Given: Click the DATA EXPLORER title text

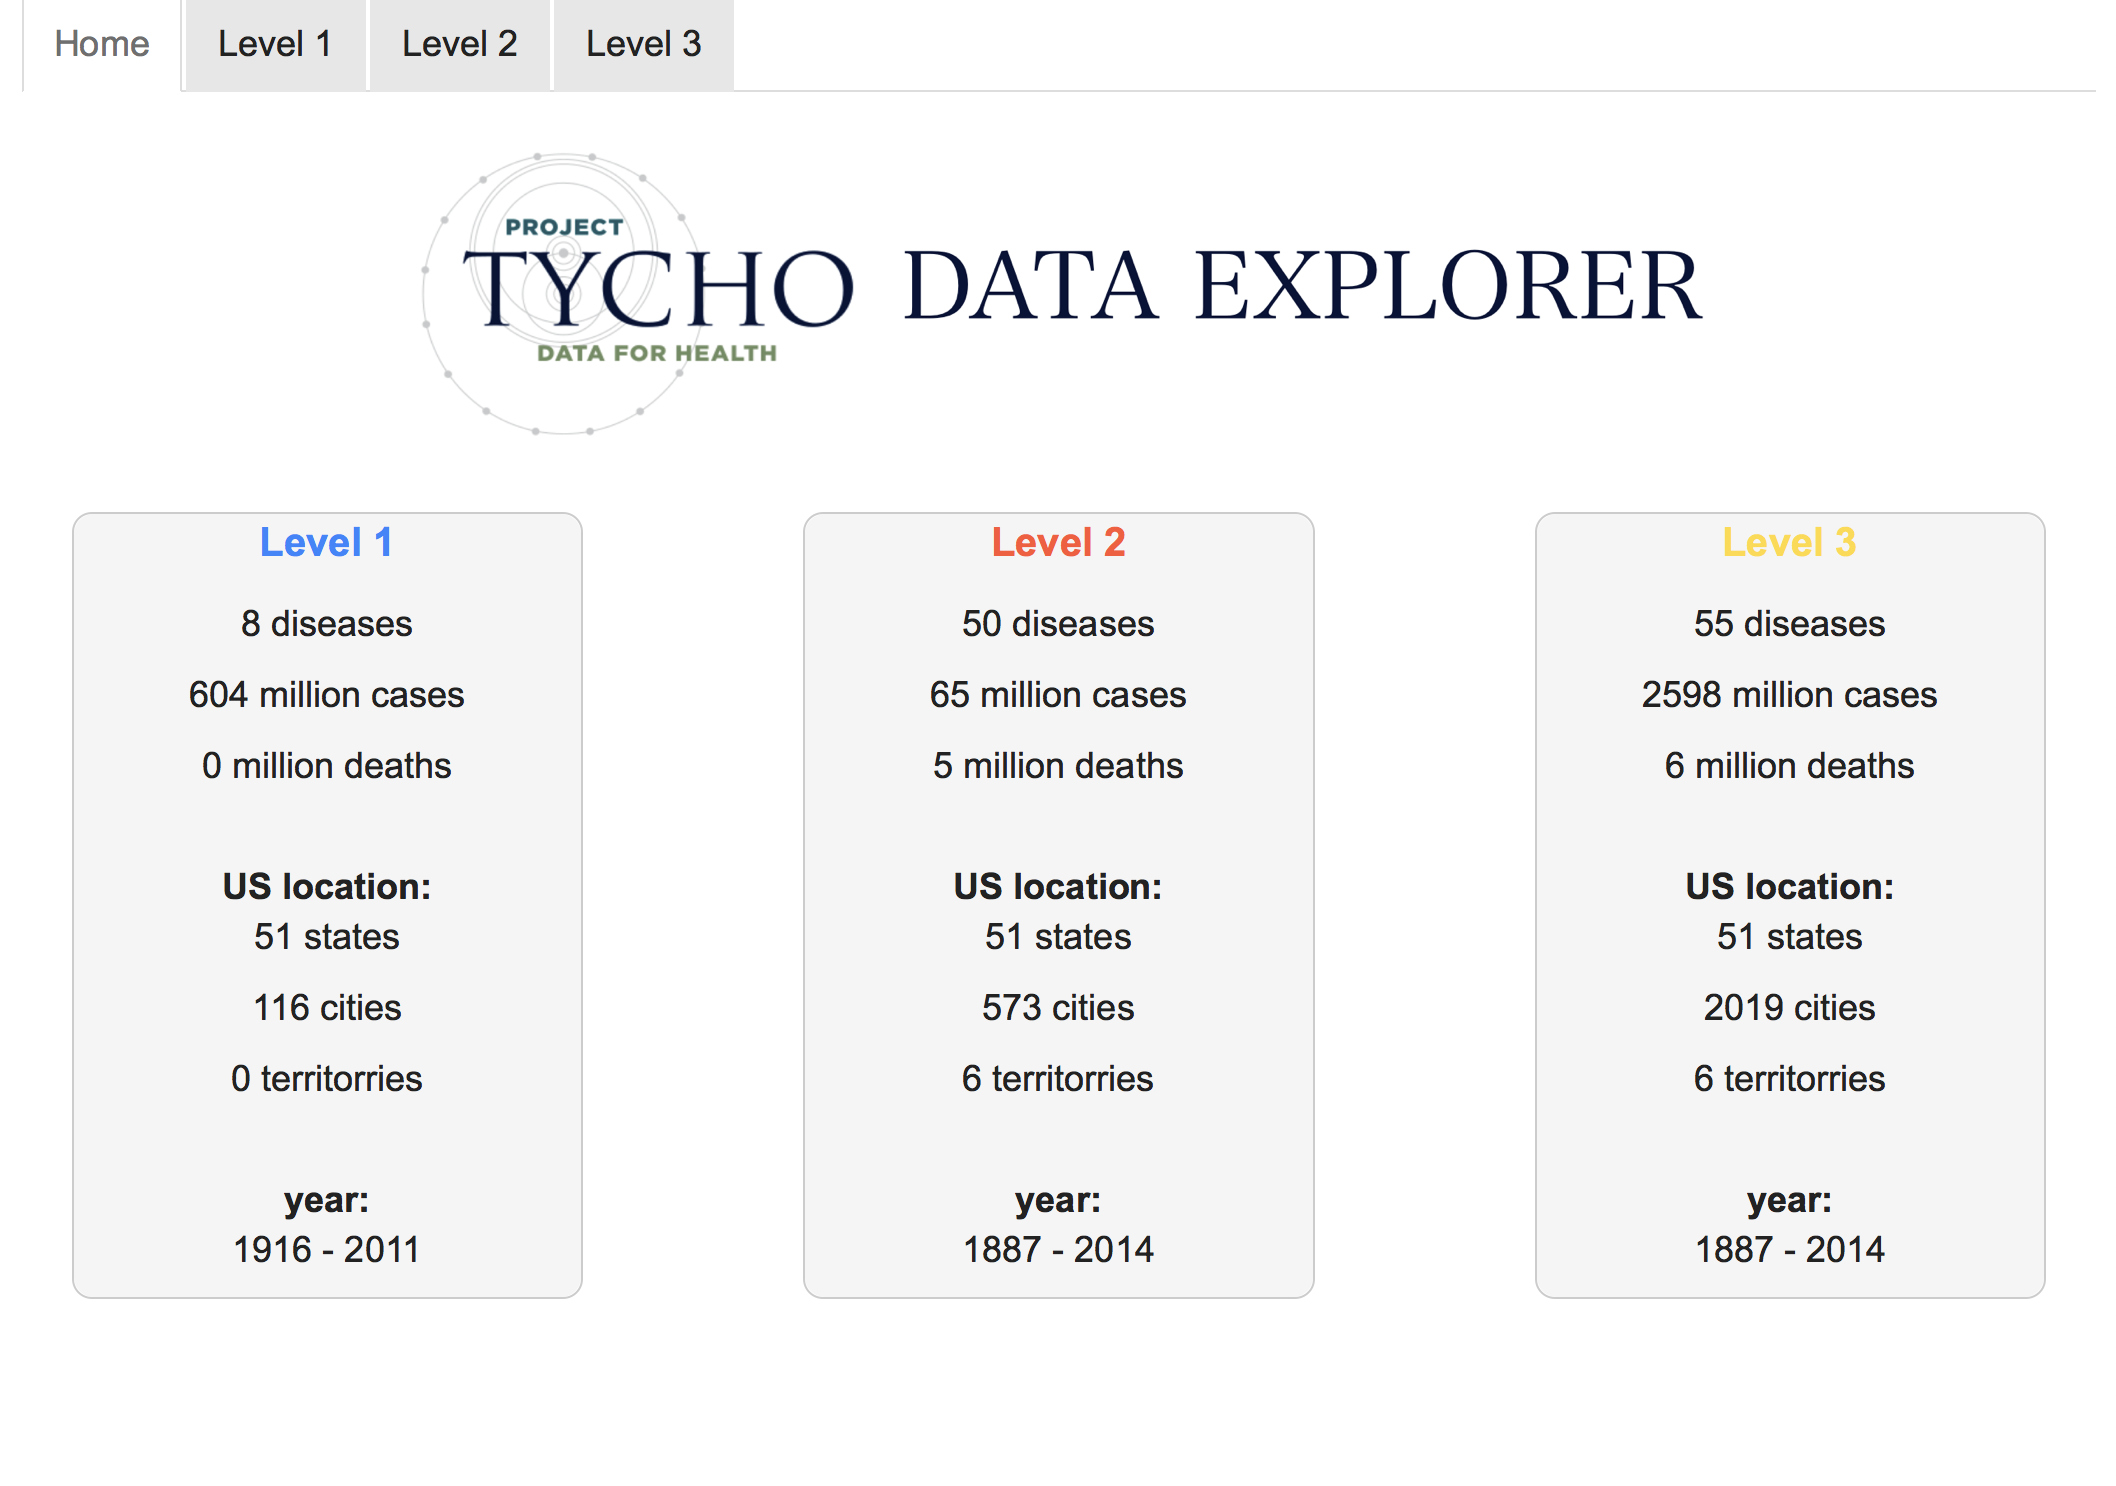Looking at the screenshot, I should [x=1302, y=287].
